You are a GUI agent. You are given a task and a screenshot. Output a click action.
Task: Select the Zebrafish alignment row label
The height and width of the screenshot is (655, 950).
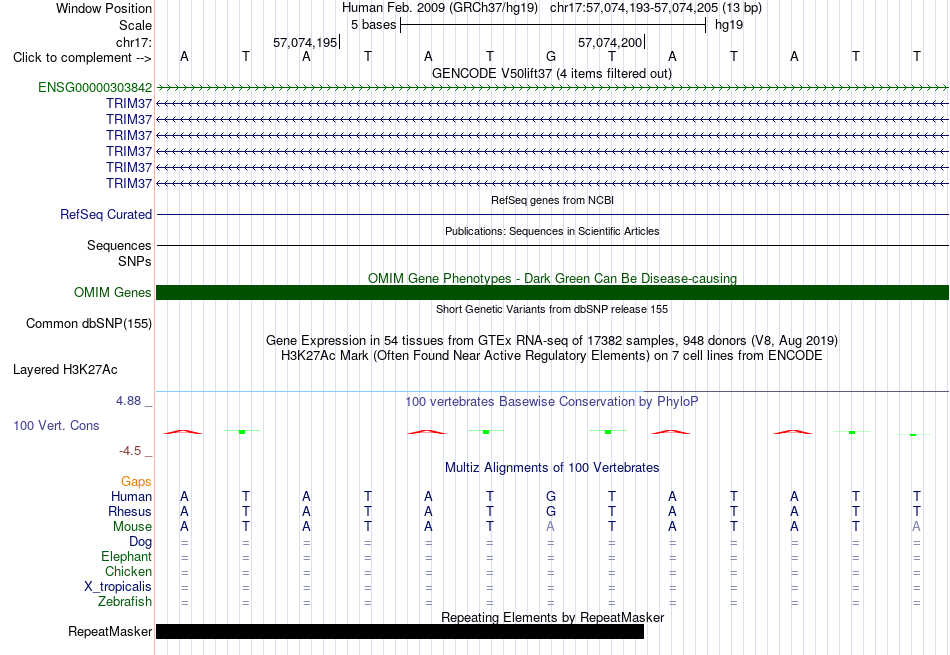[x=125, y=602]
